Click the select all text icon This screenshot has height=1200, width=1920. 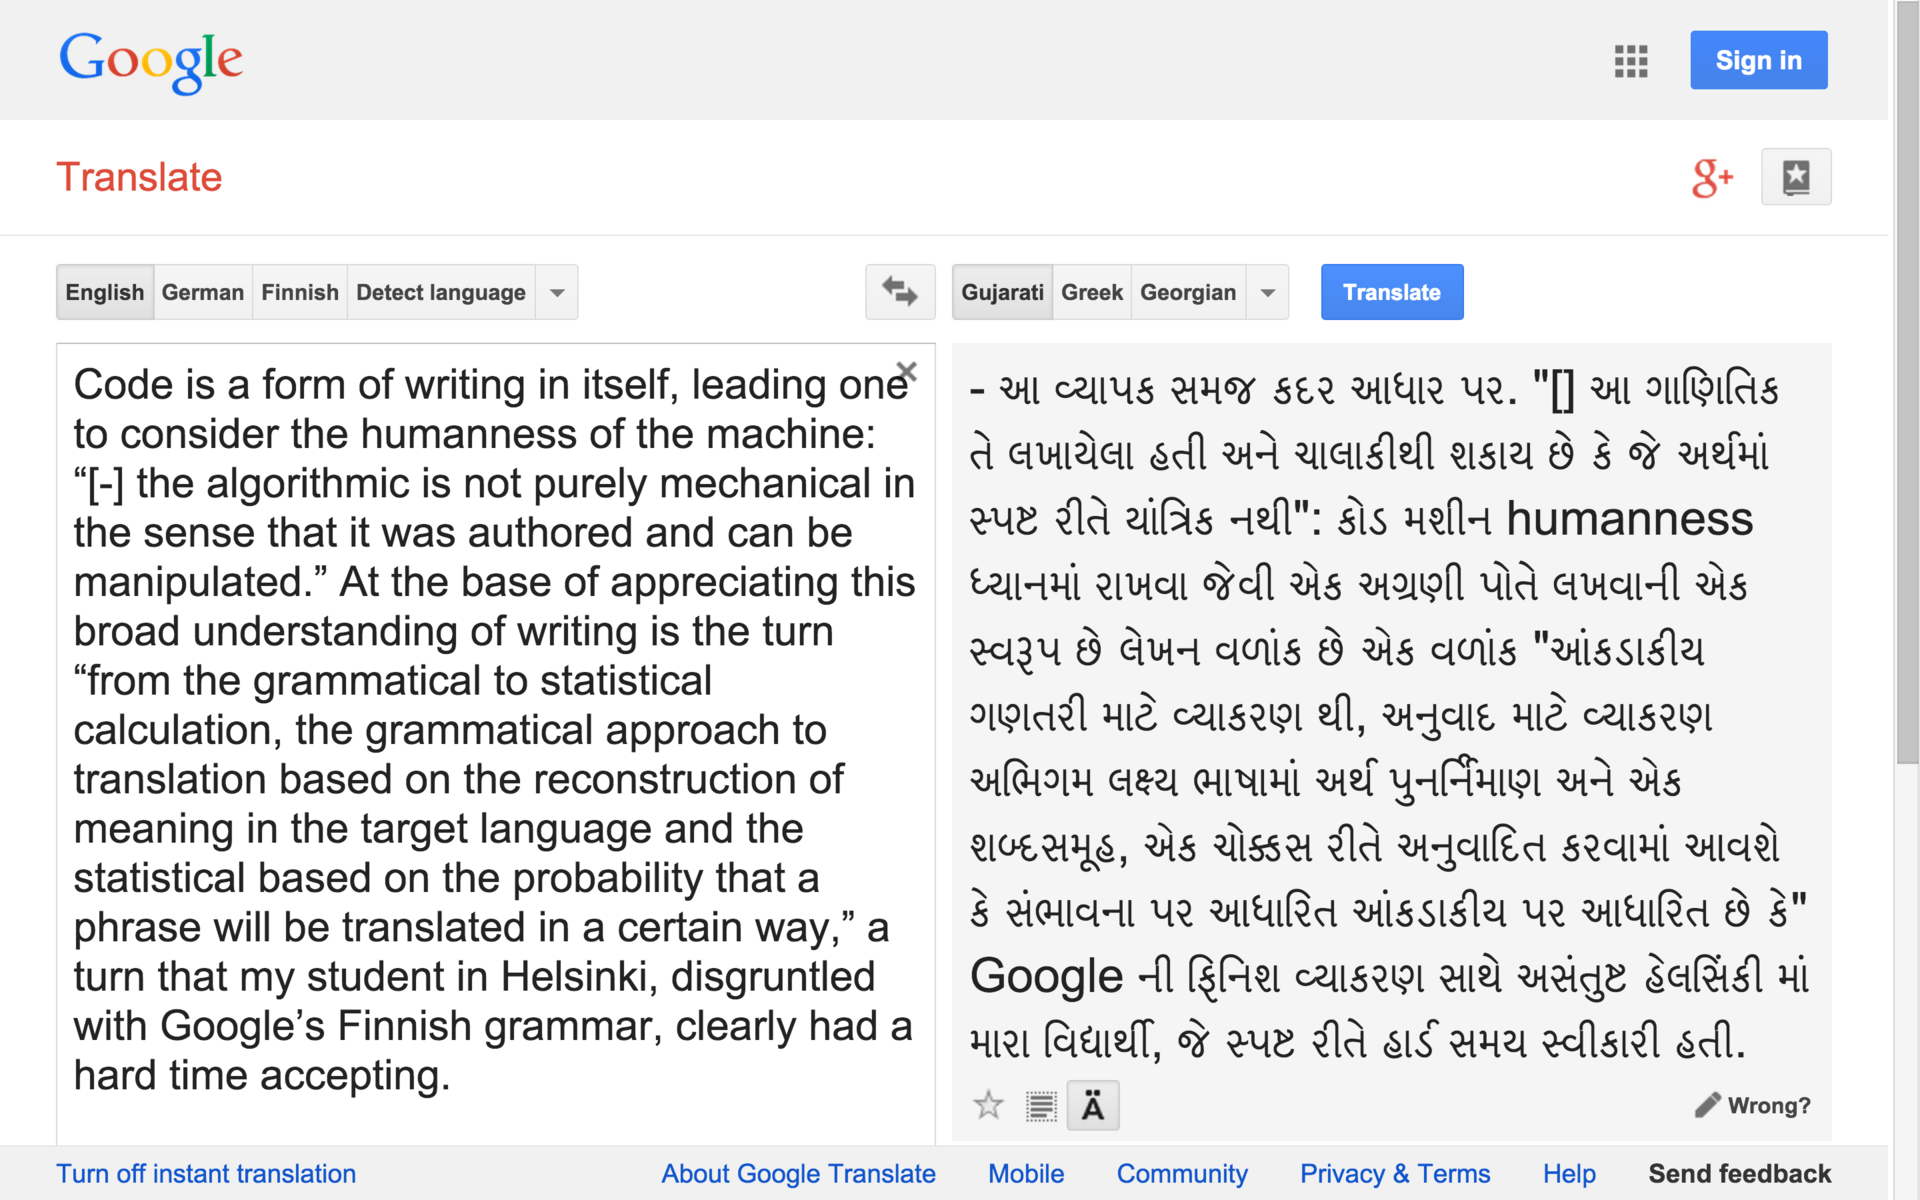click(x=1041, y=1105)
